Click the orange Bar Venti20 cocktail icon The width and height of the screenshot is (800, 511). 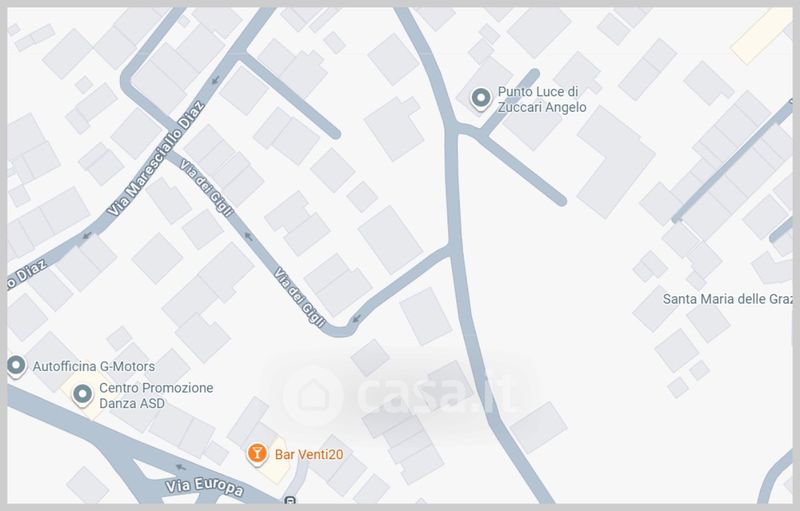click(257, 454)
